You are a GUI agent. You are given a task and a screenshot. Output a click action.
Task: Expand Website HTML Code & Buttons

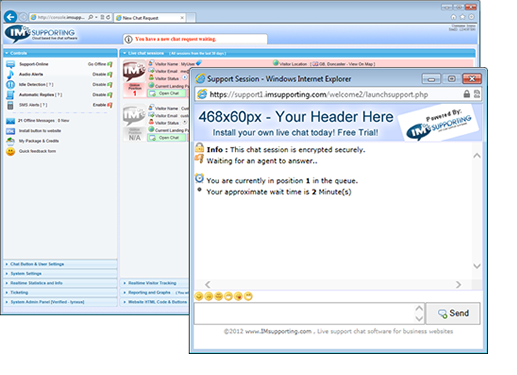point(155,302)
